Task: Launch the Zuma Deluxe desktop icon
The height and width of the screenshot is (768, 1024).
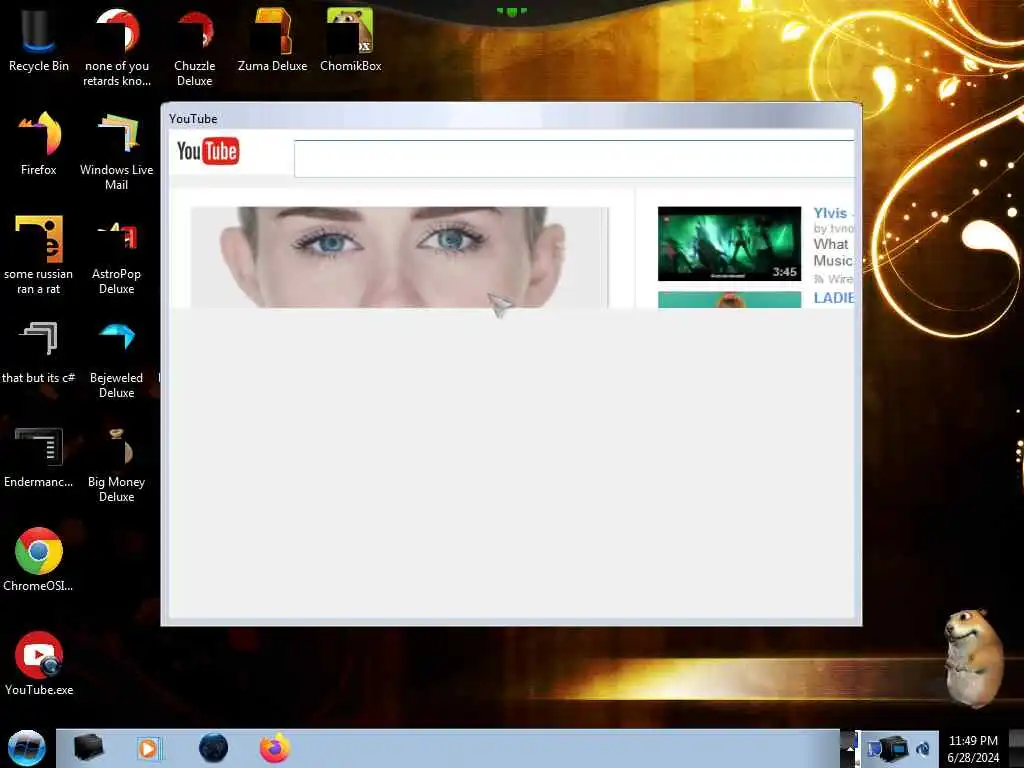Action: (x=272, y=40)
